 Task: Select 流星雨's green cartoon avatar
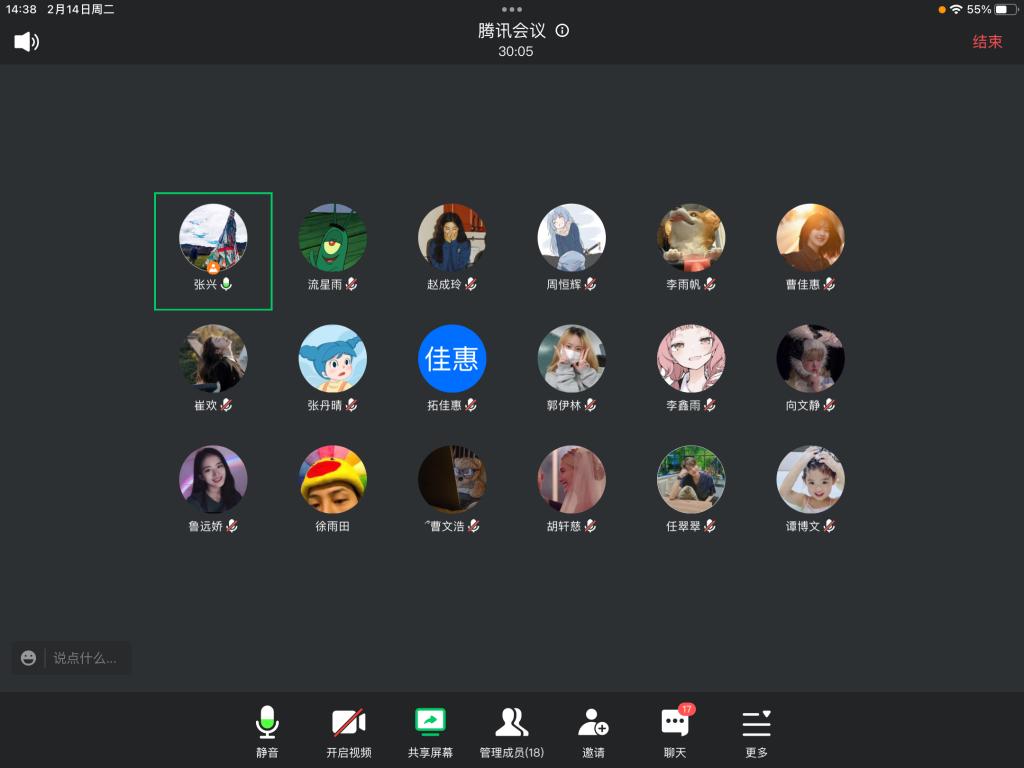[332, 238]
